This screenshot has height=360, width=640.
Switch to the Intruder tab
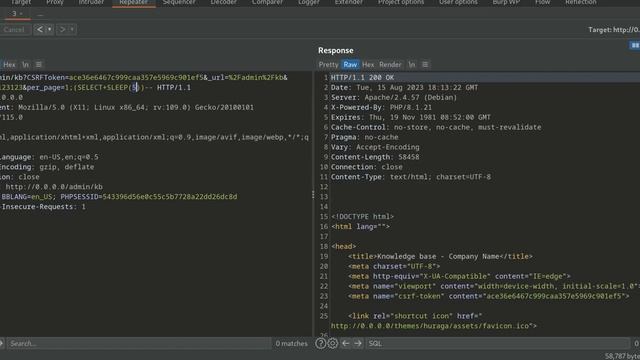91,2
